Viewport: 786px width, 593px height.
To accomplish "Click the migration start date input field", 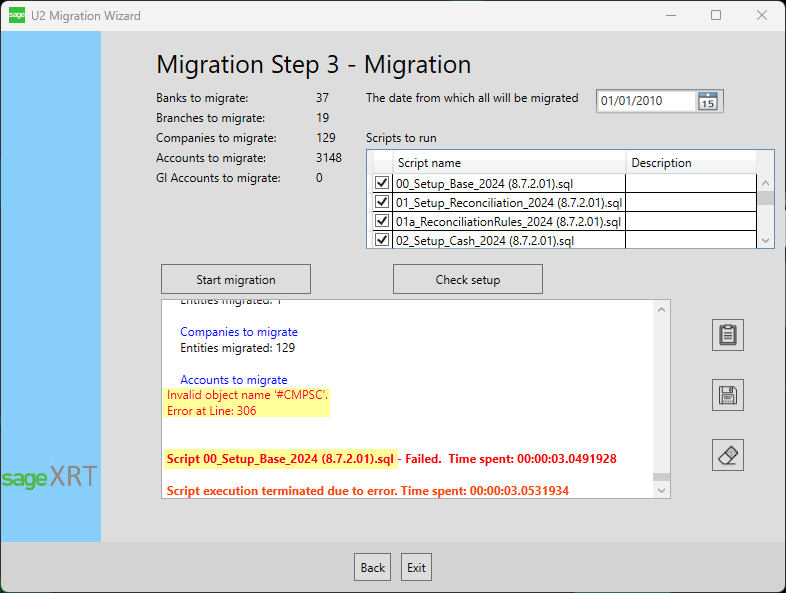I will [645, 101].
